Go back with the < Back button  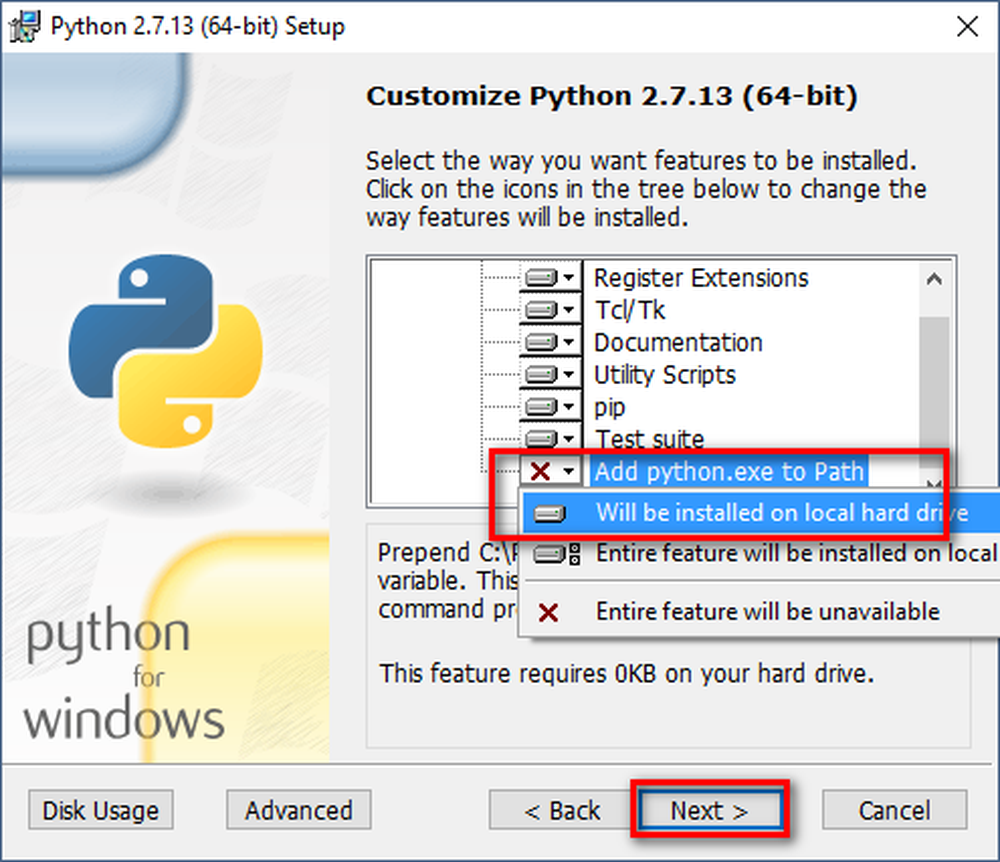[x=561, y=810]
